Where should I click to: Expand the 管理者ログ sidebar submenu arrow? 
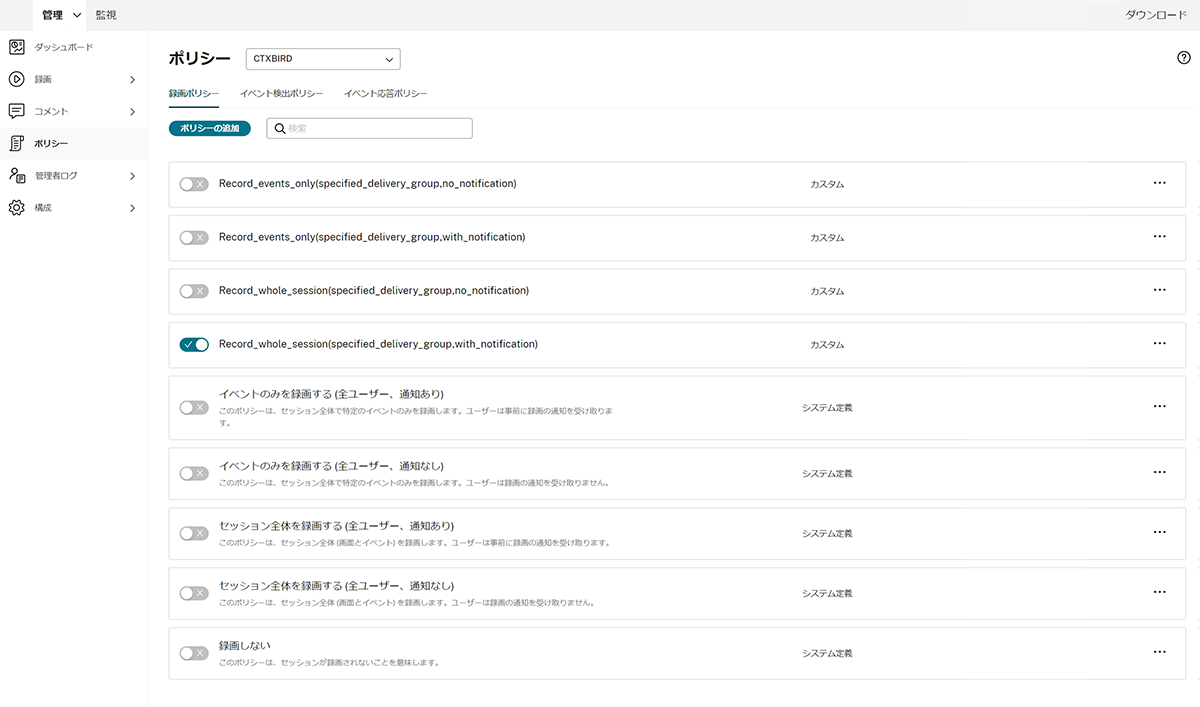[132, 176]
